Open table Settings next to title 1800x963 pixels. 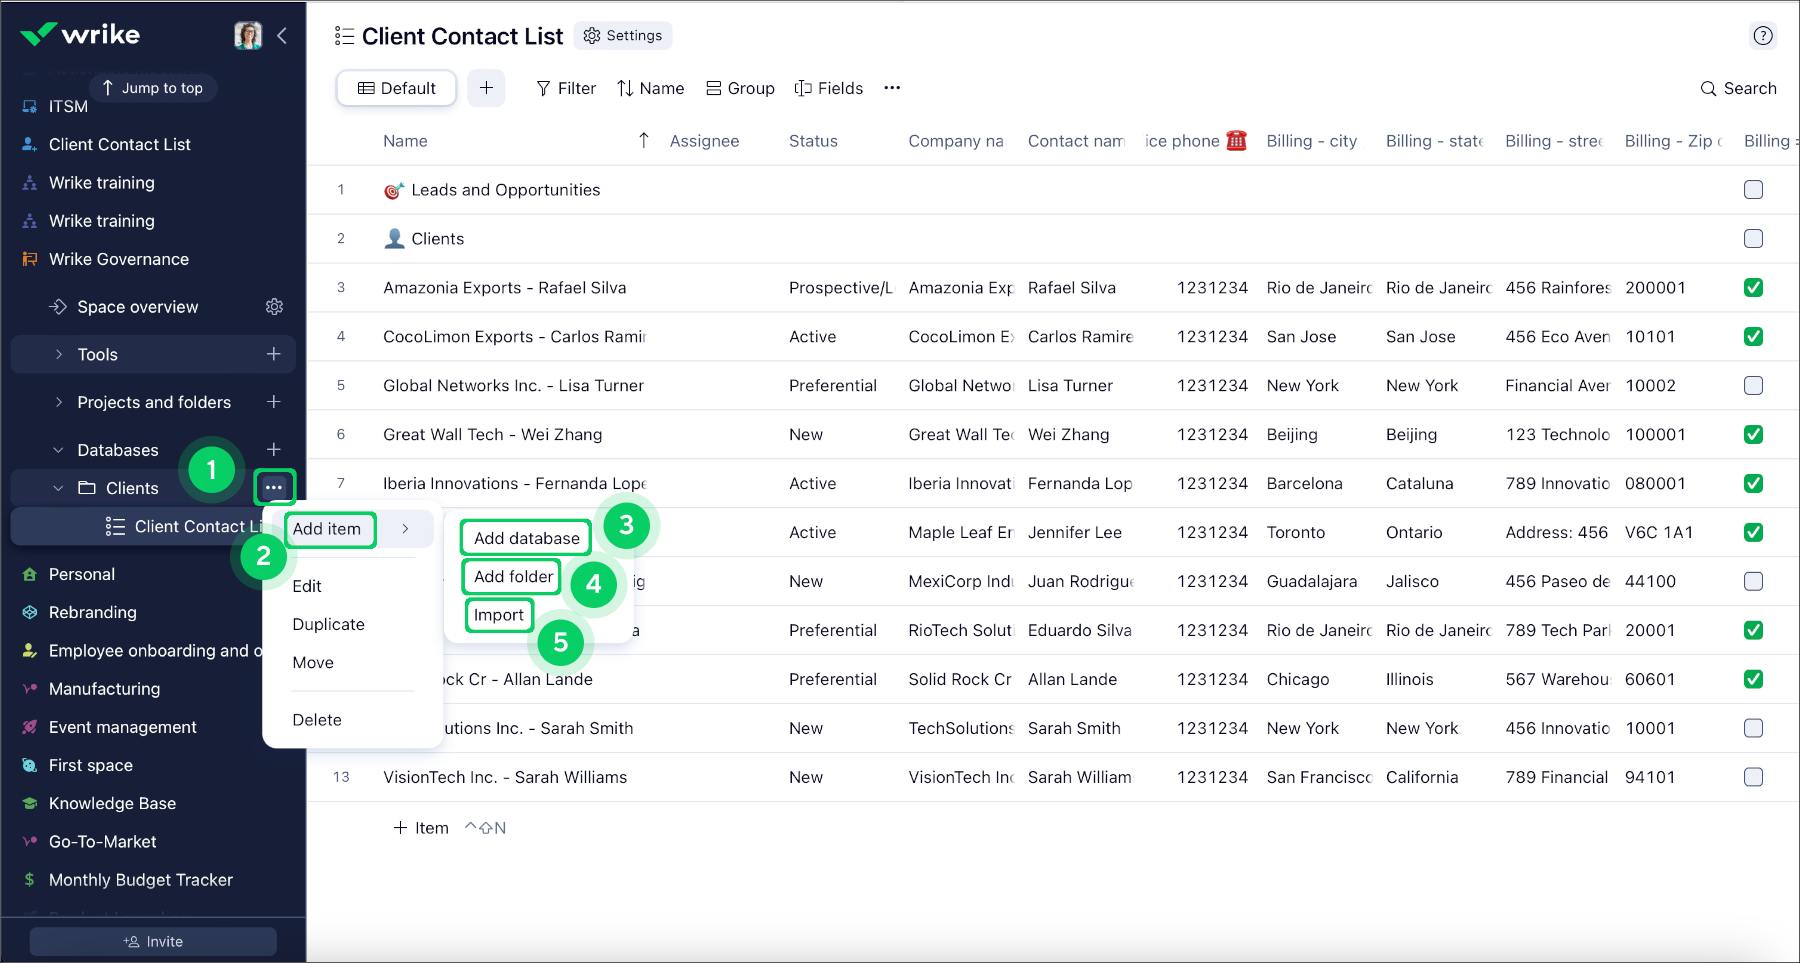click(623, 35)
